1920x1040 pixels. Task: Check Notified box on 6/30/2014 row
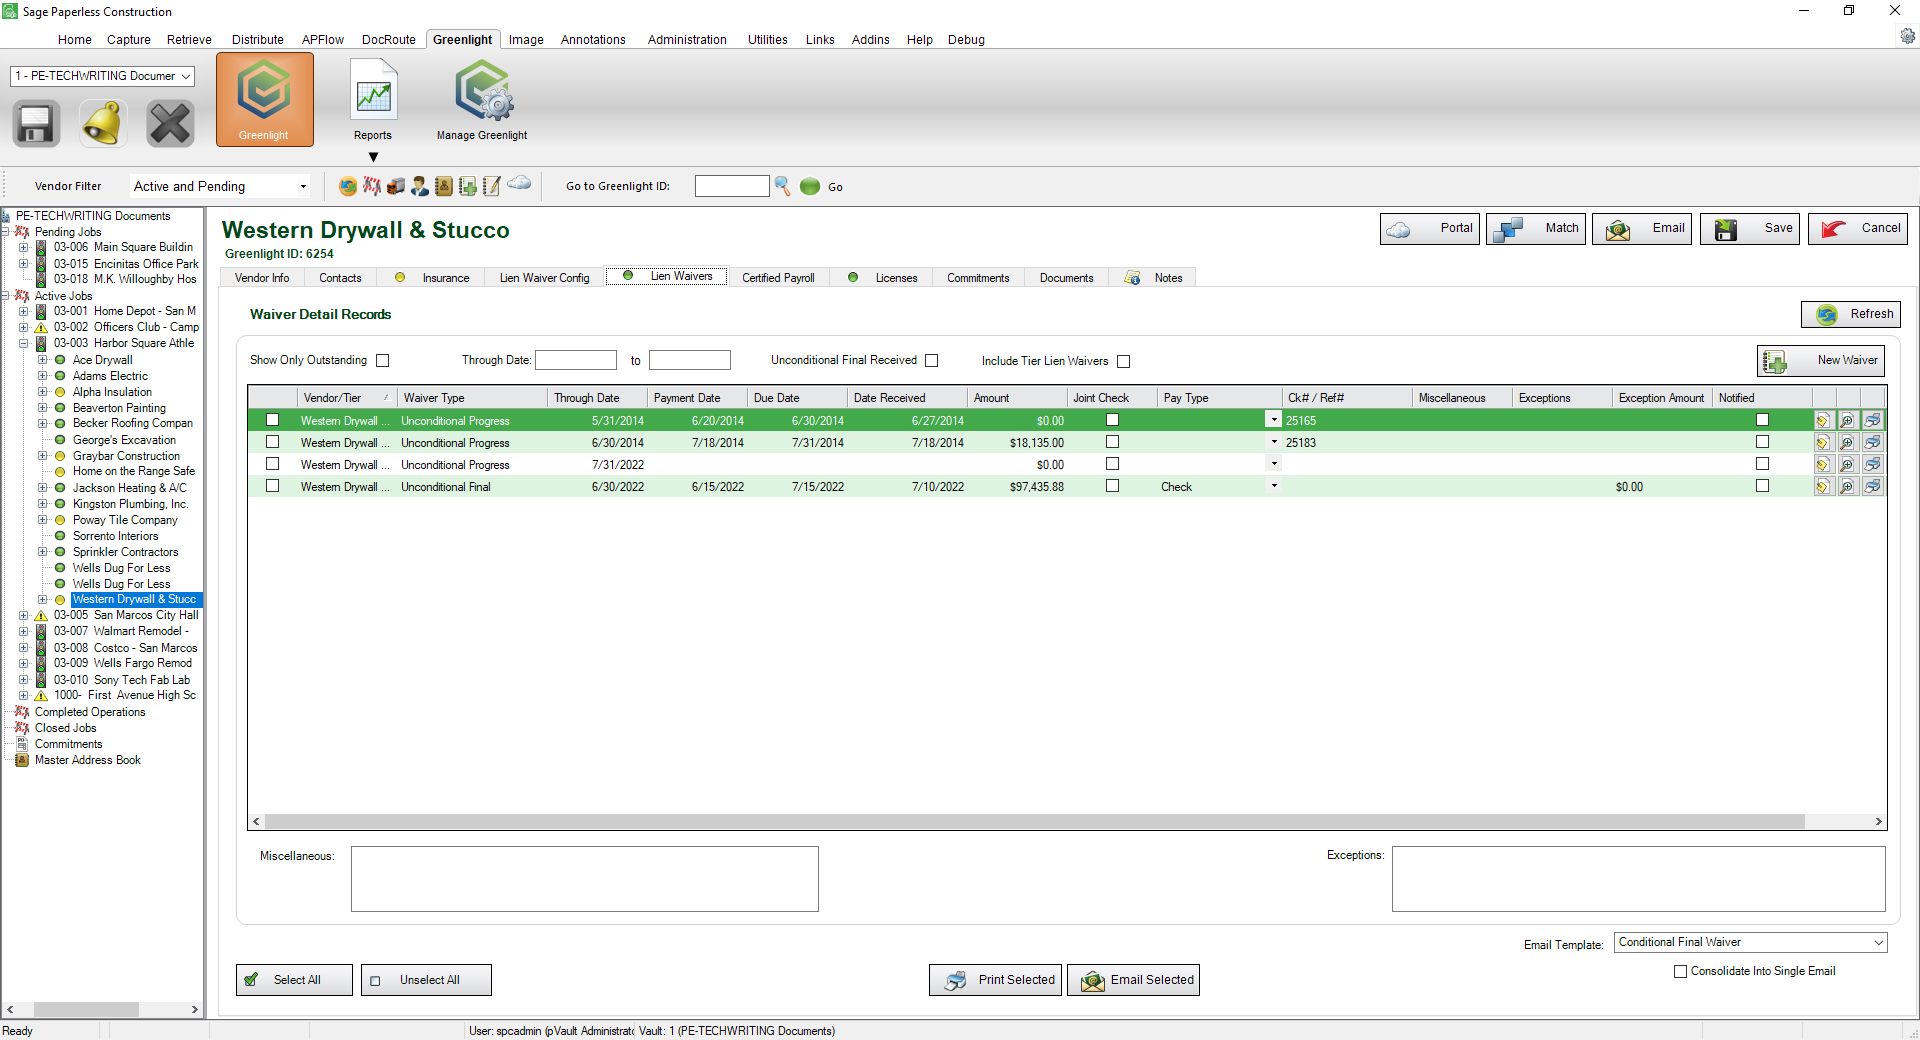1762,442
